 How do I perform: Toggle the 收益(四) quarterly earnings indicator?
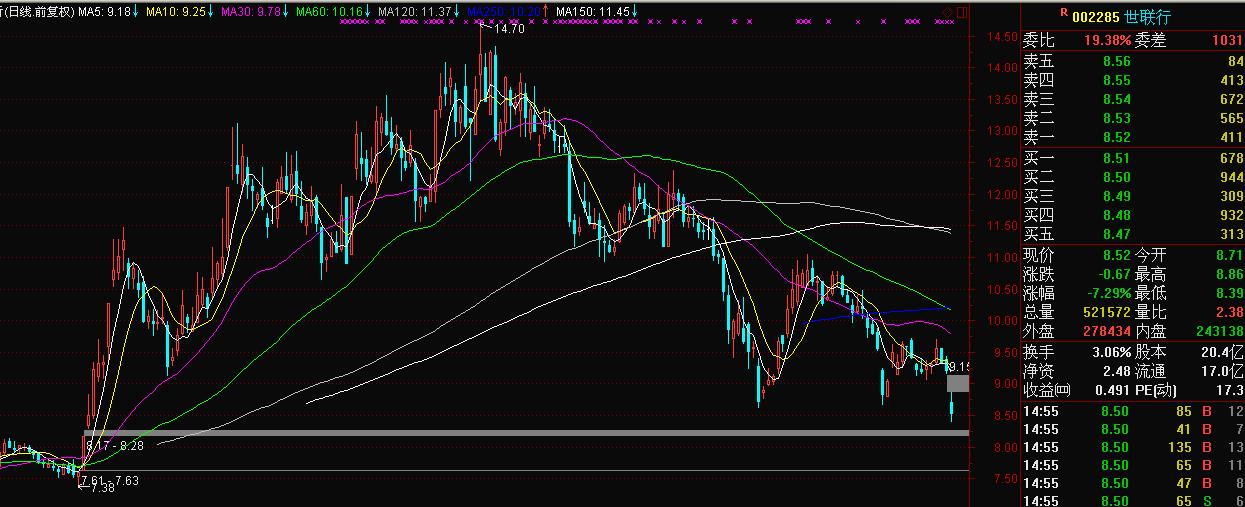(1047, 389)
